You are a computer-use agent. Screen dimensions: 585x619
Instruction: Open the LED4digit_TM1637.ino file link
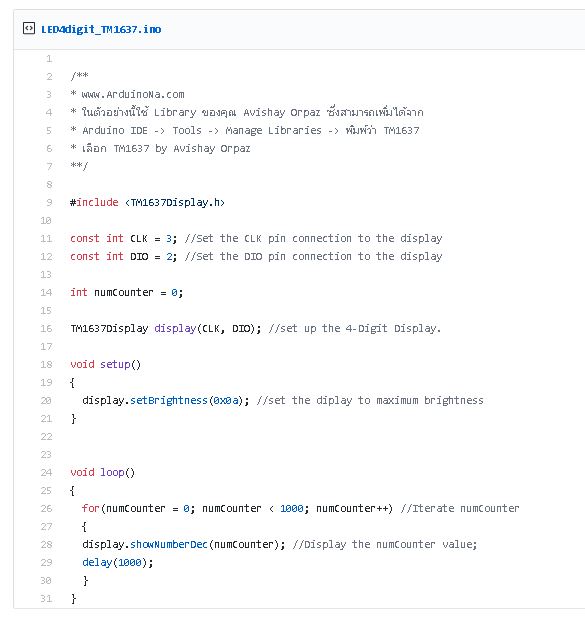[101, 29]
